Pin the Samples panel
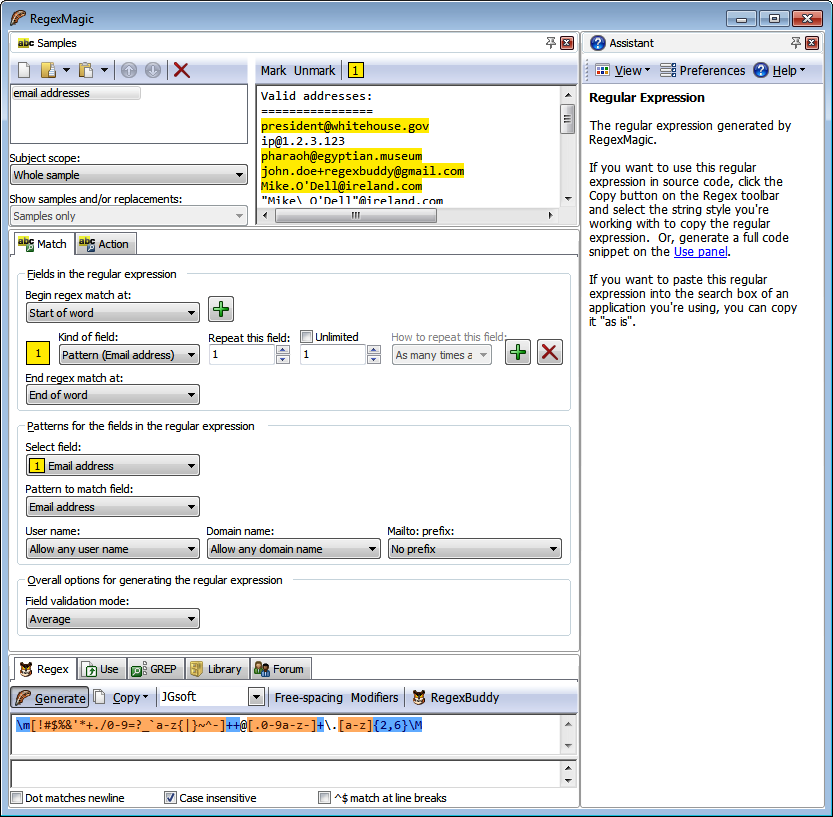The width and height of the screenshot is (833, 817). pos(551,42)
